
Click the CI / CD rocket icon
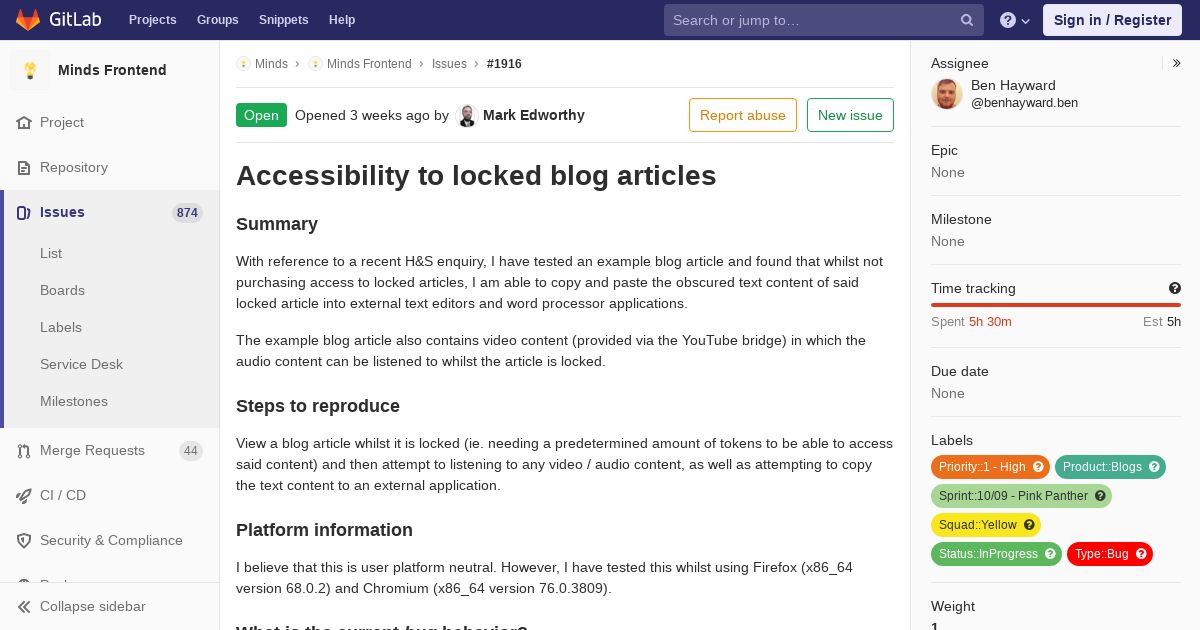[24, 495]
